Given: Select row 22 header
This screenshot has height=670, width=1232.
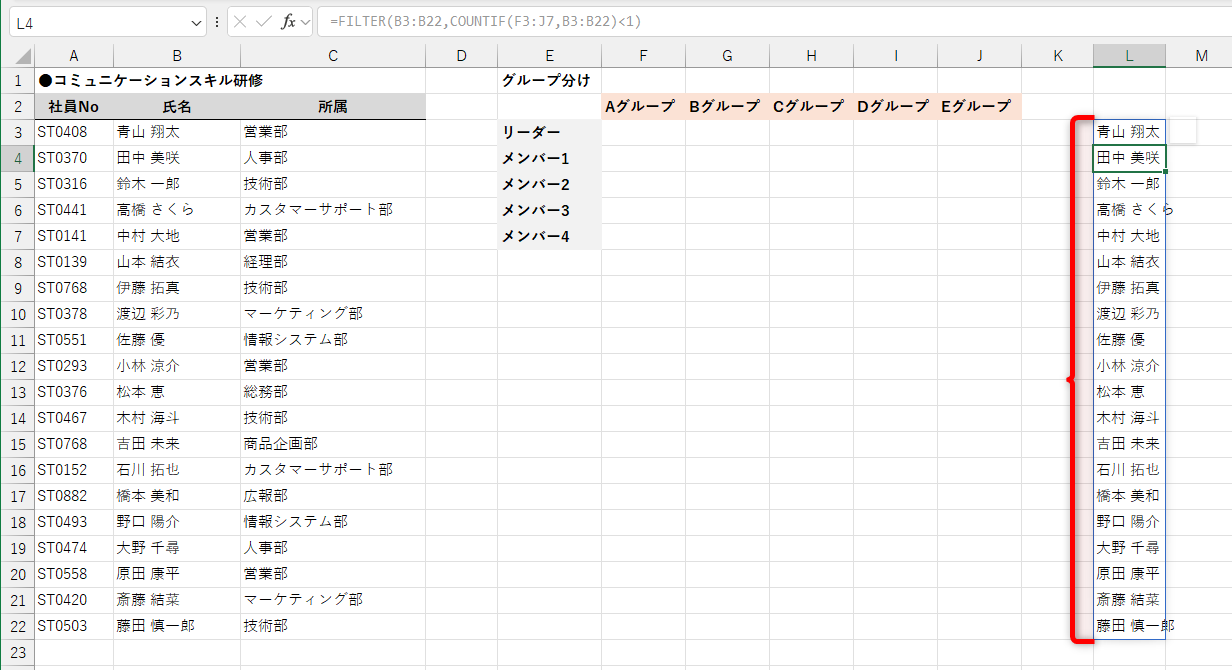Looking at the screenshot, I should coord(16,625).
